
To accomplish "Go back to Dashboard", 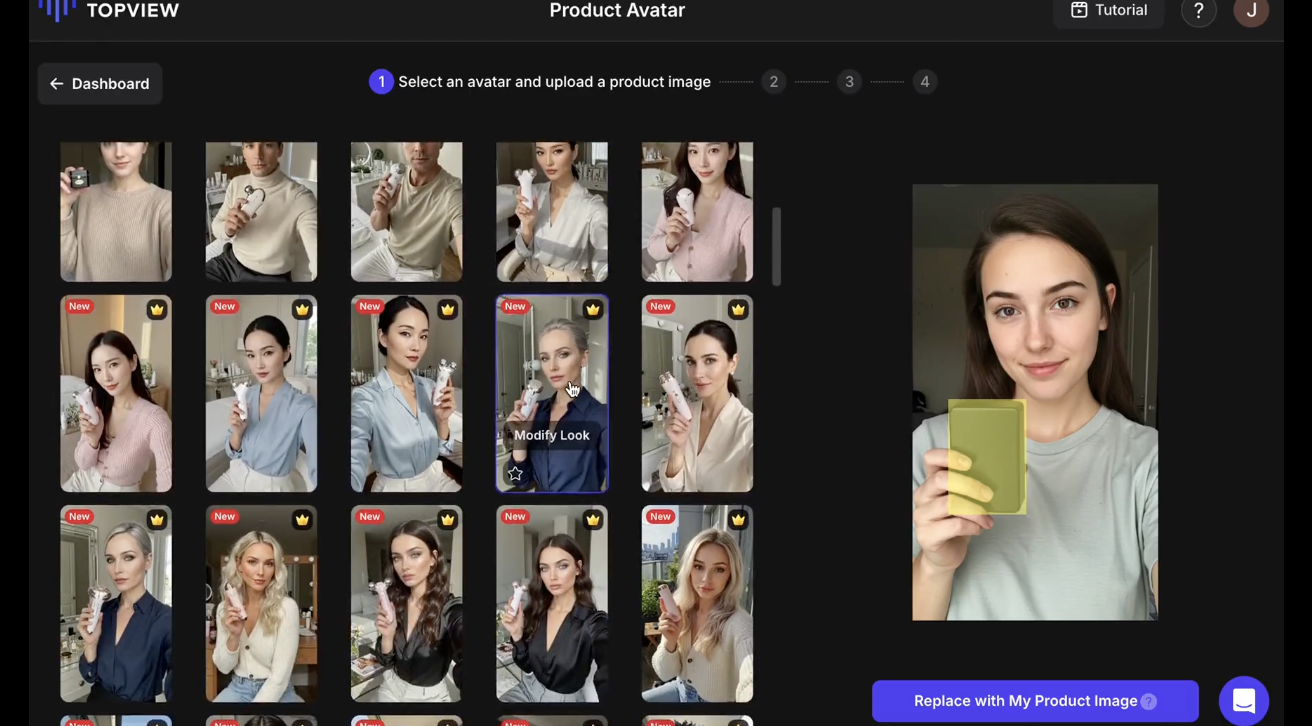I will click(x=100, y=84).
